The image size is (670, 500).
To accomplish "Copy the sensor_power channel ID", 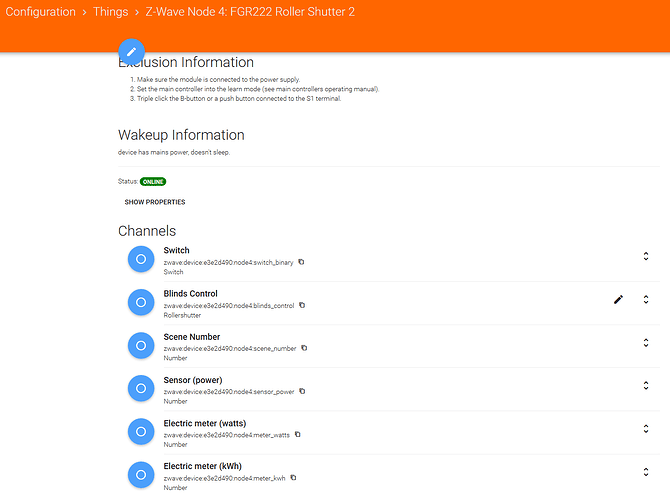I will coord(302,391).
